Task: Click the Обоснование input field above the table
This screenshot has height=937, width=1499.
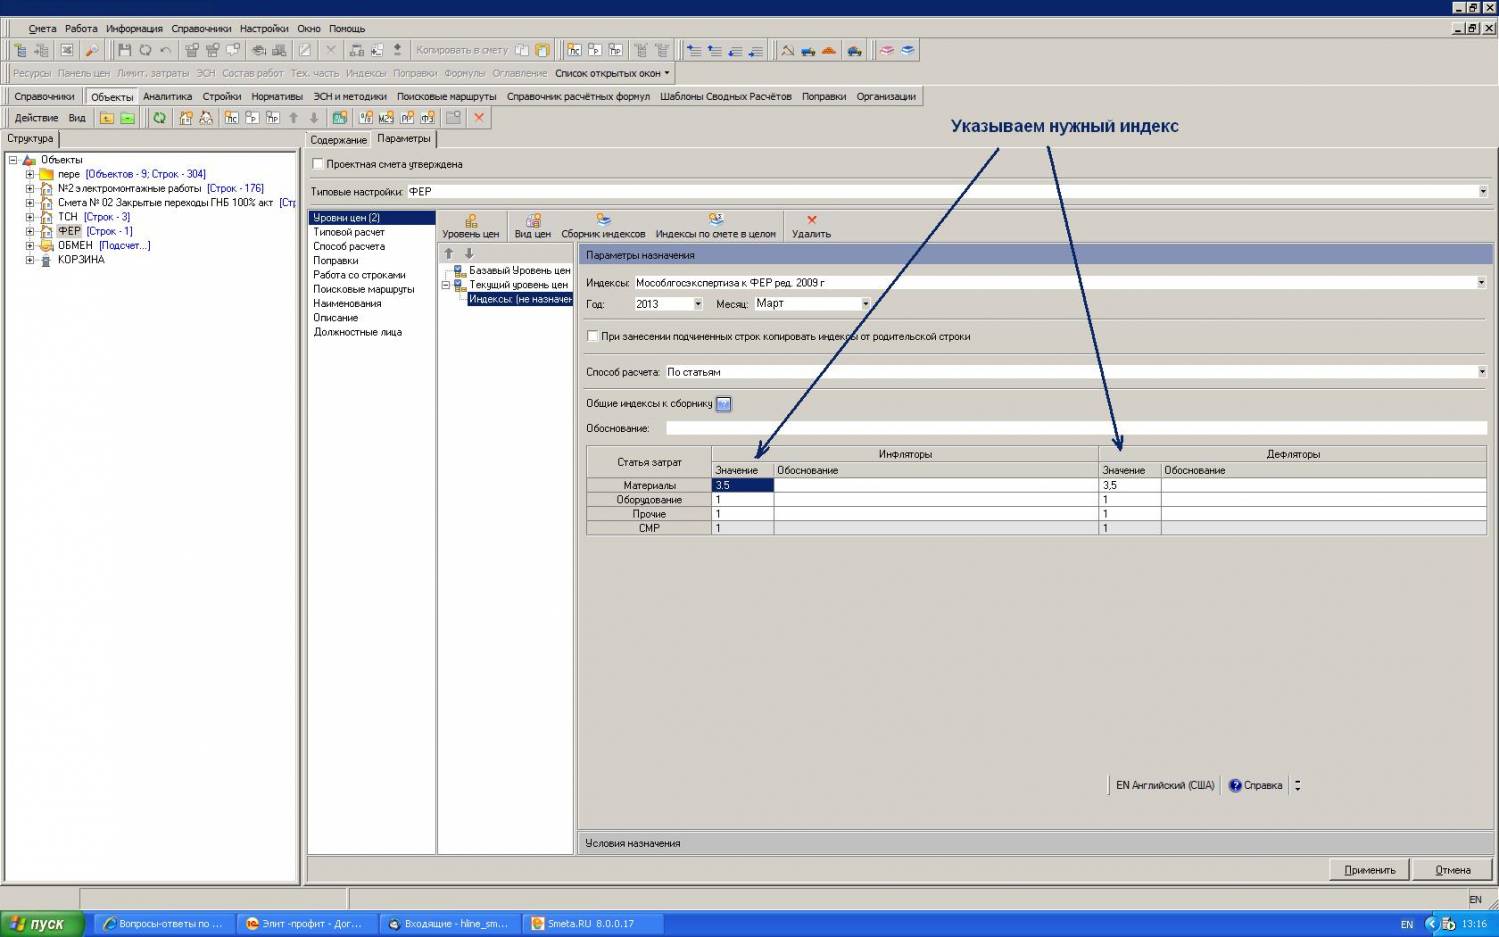Action: point(1076,428)
